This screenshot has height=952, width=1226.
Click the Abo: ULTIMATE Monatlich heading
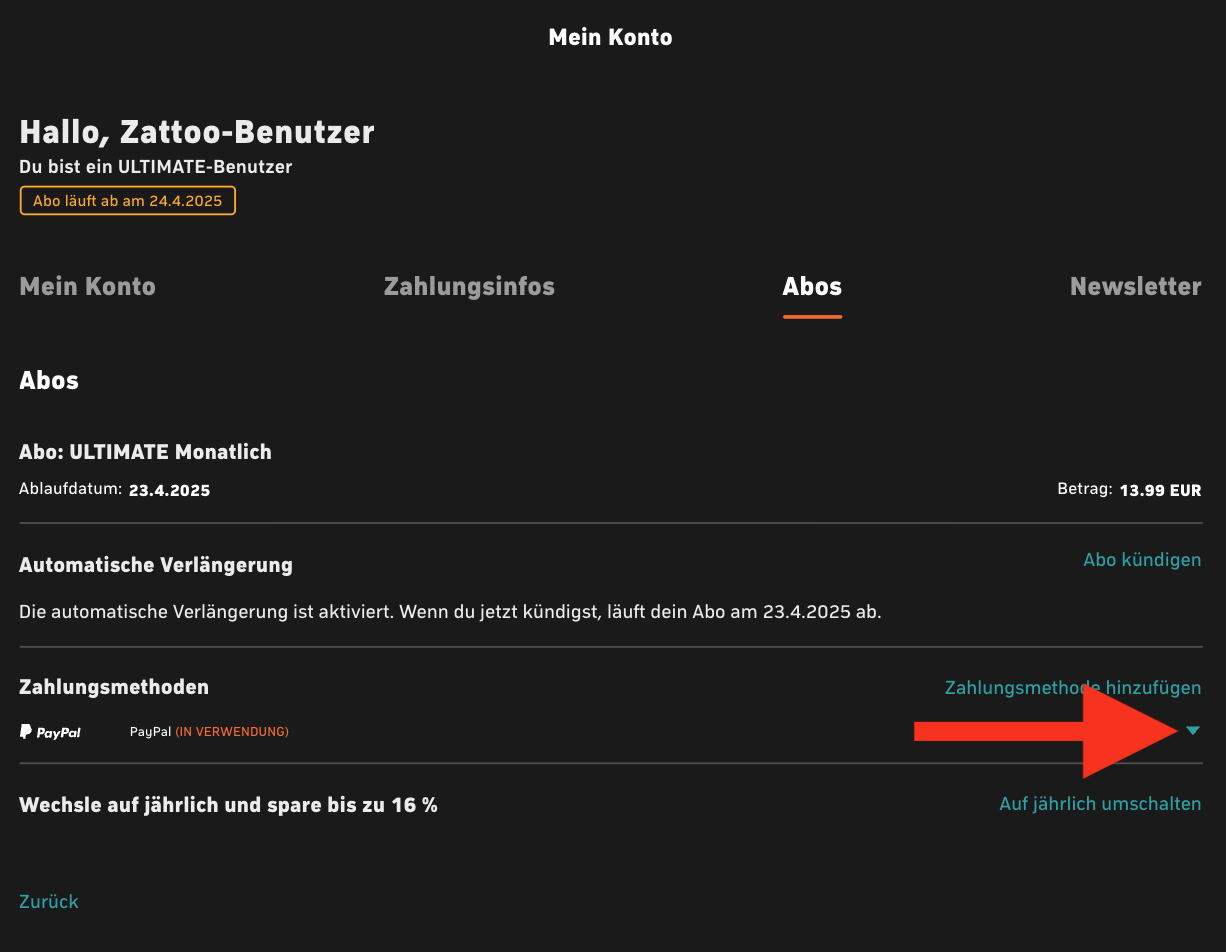tap(145, 452)
